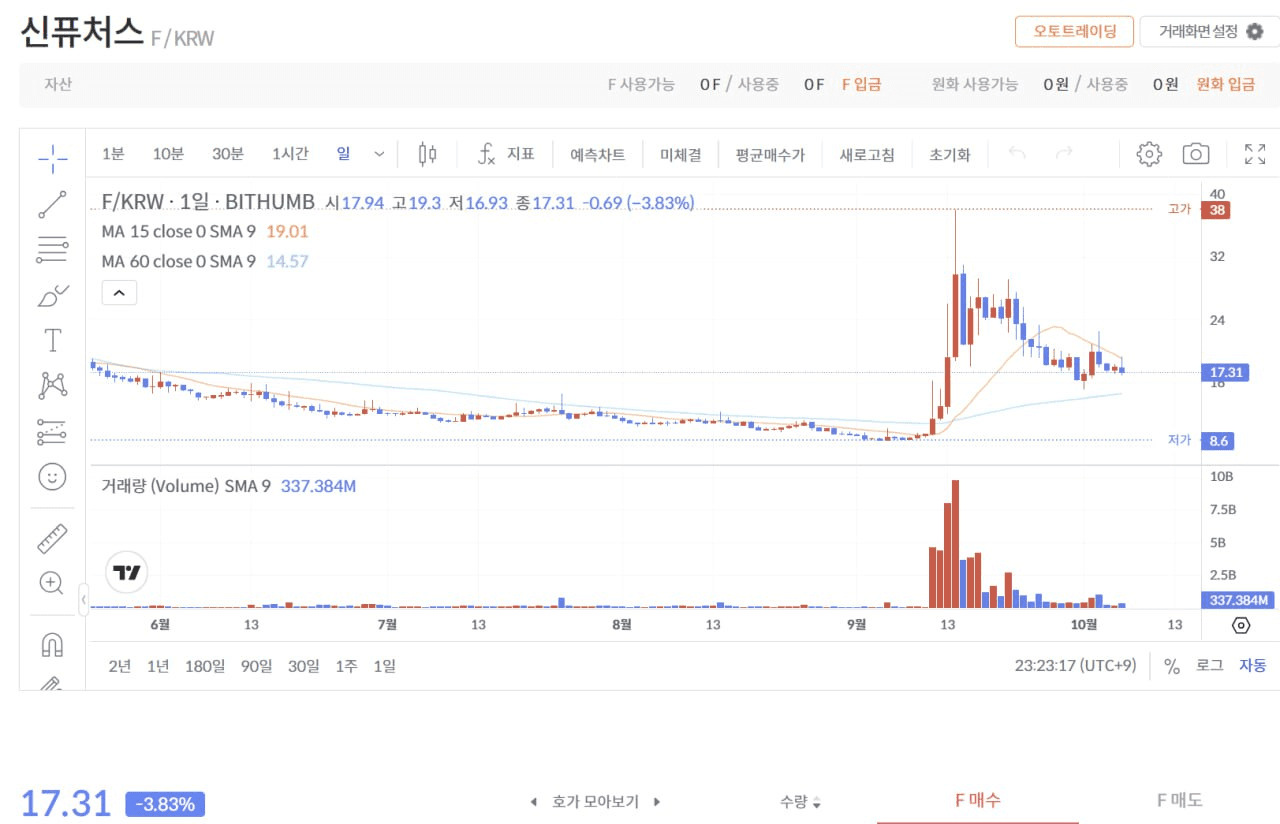The height and width of the screenshot is (824, 1280).
Task: Open the time interval dropdown arrow
Action: [x=379, y=154]
